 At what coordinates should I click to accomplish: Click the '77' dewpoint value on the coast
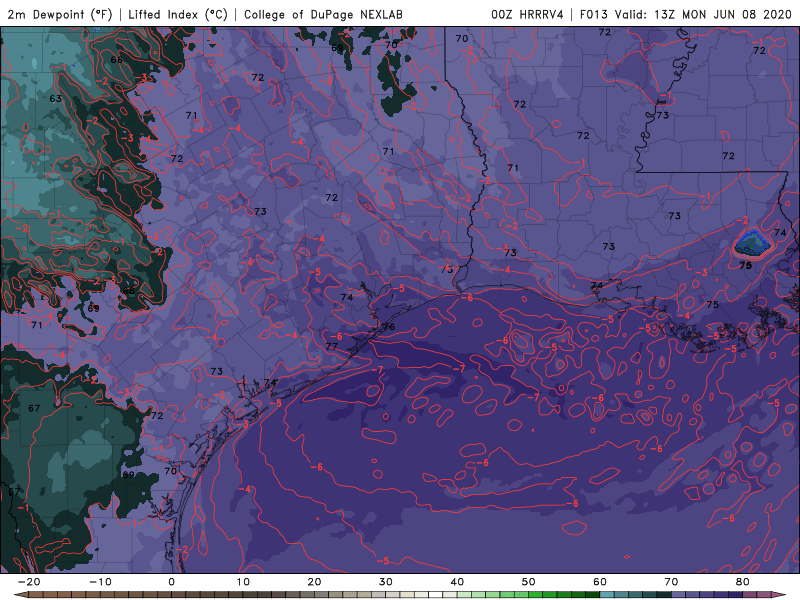[x=332, y=346]
